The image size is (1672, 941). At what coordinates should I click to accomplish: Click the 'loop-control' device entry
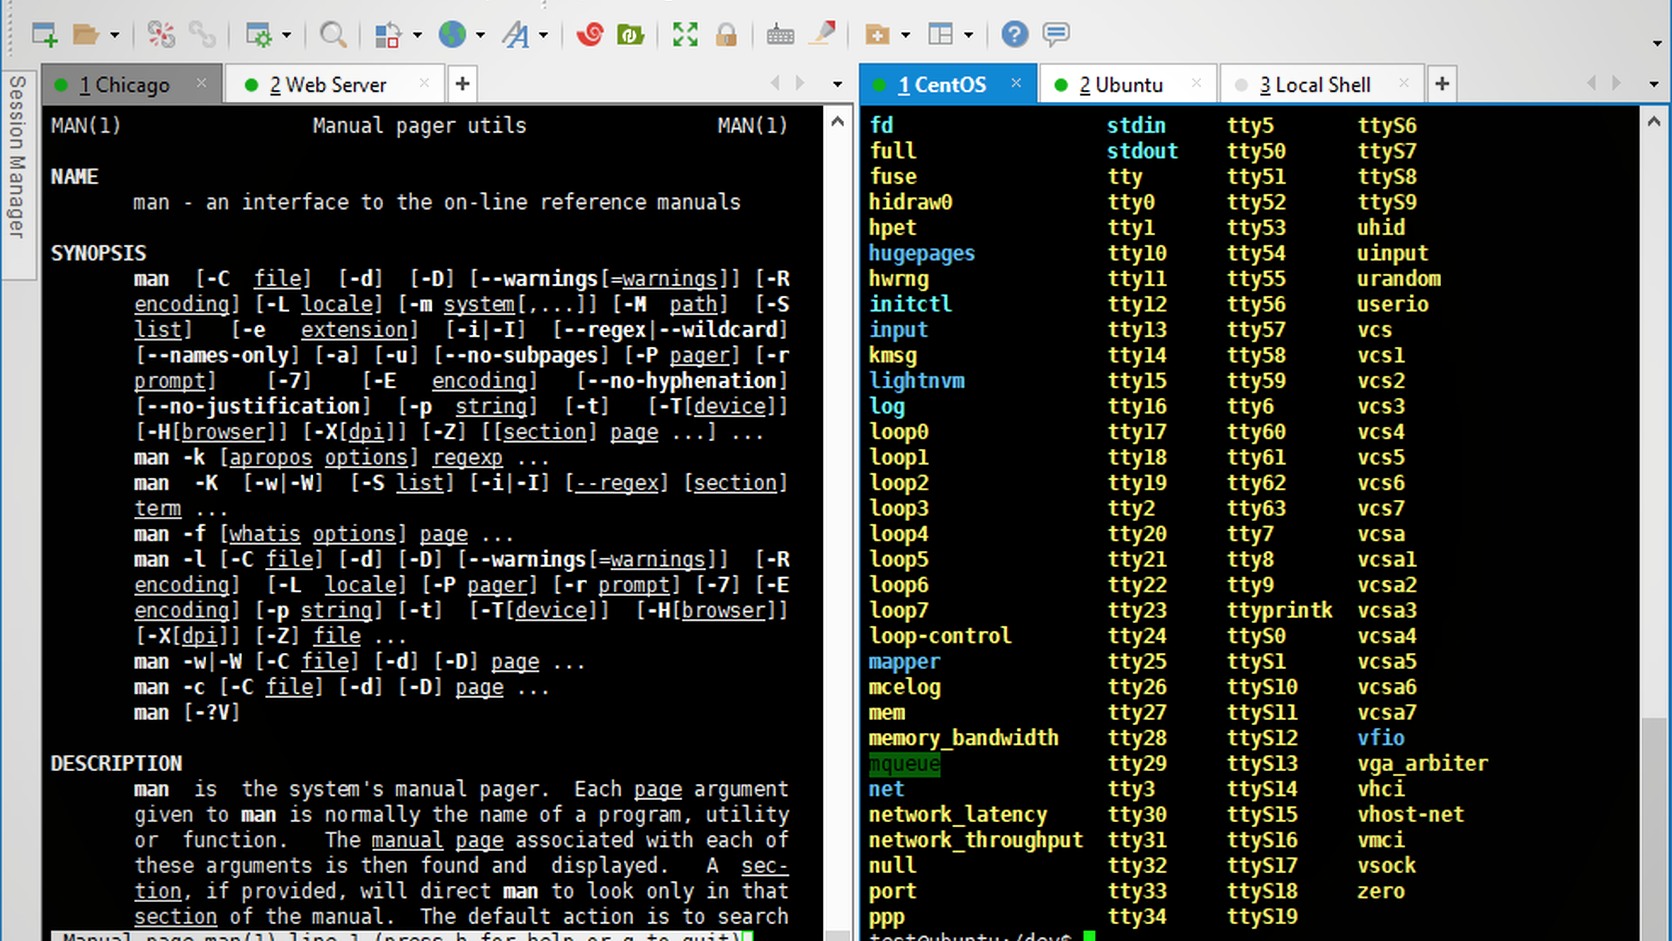(x=940, y=636)
